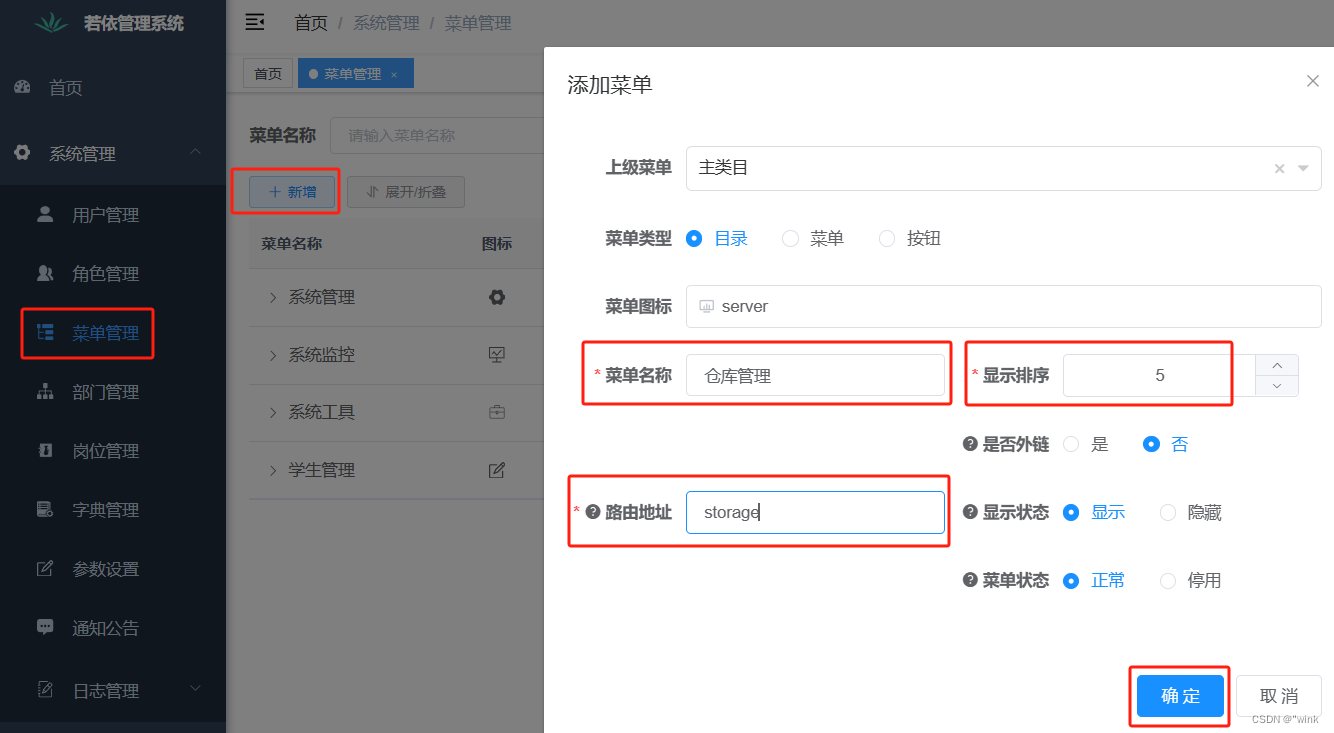
Task: Close the 添加菜单 dialog
Action: (x=1313, y=81)
